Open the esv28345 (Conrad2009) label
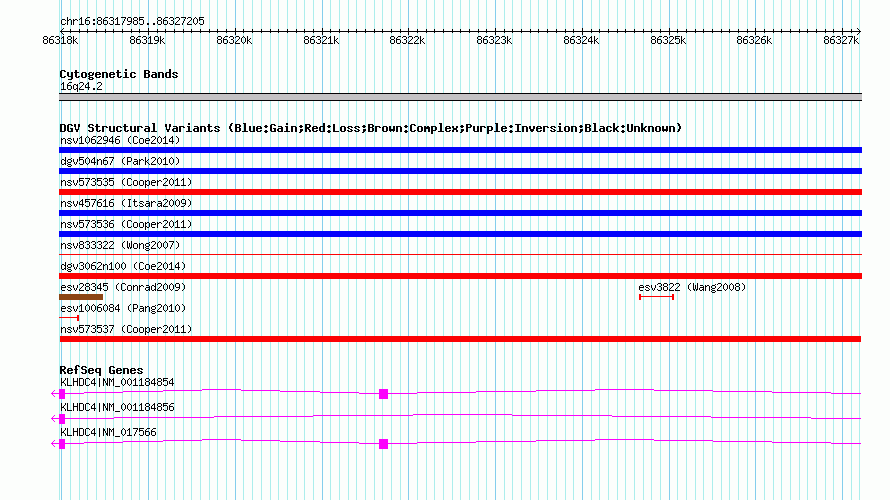The width and height of the screenshot is (890, 500). (x=123, y=287)
